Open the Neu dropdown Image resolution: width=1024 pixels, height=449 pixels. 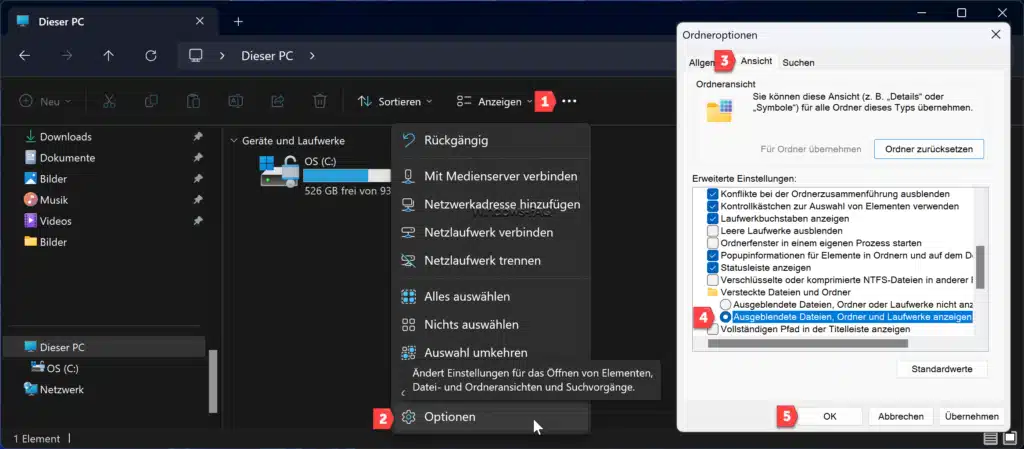[45, 101]
